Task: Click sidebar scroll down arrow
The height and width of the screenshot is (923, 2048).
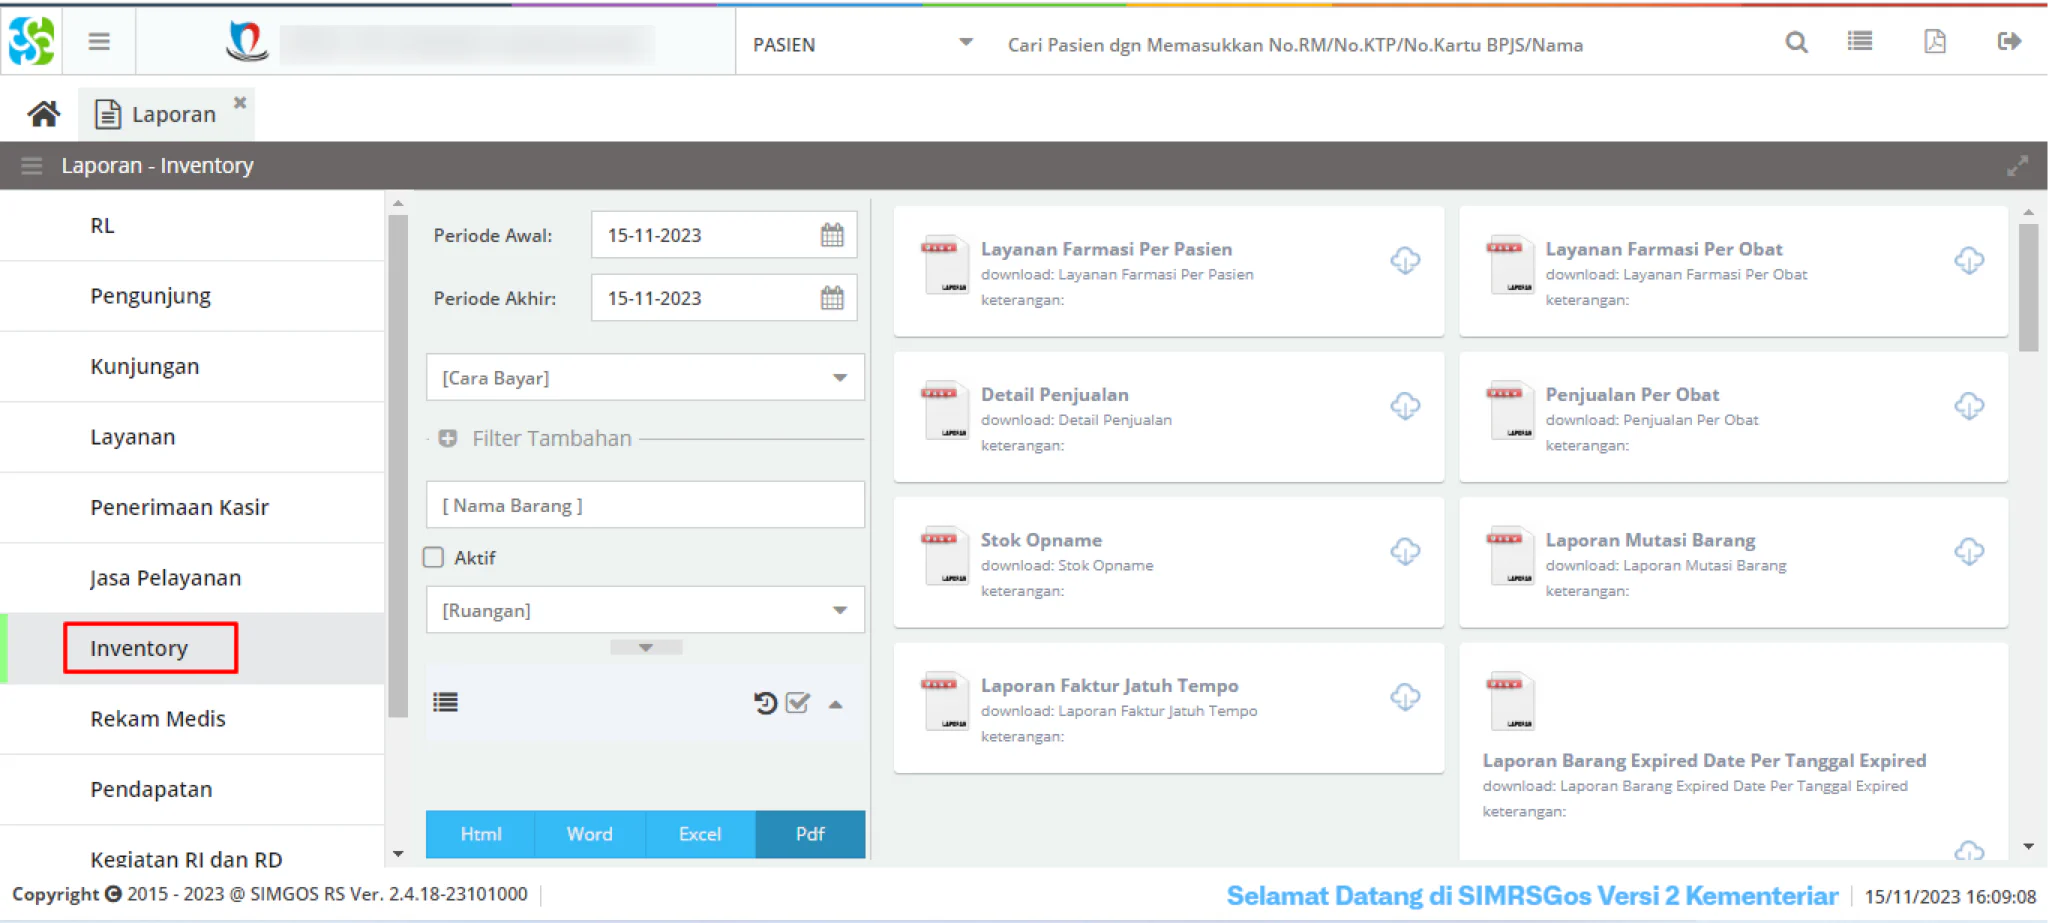Action: (x=398, y=854)
